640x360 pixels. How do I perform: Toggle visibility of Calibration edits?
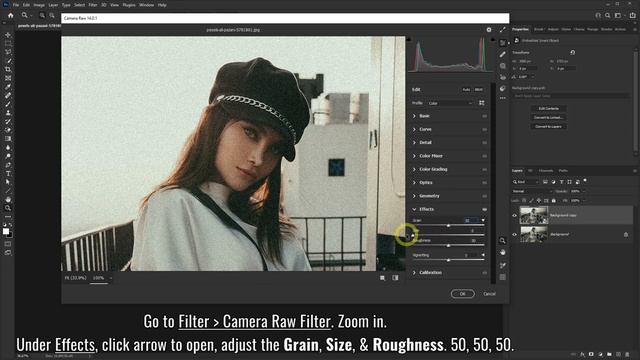484,273
